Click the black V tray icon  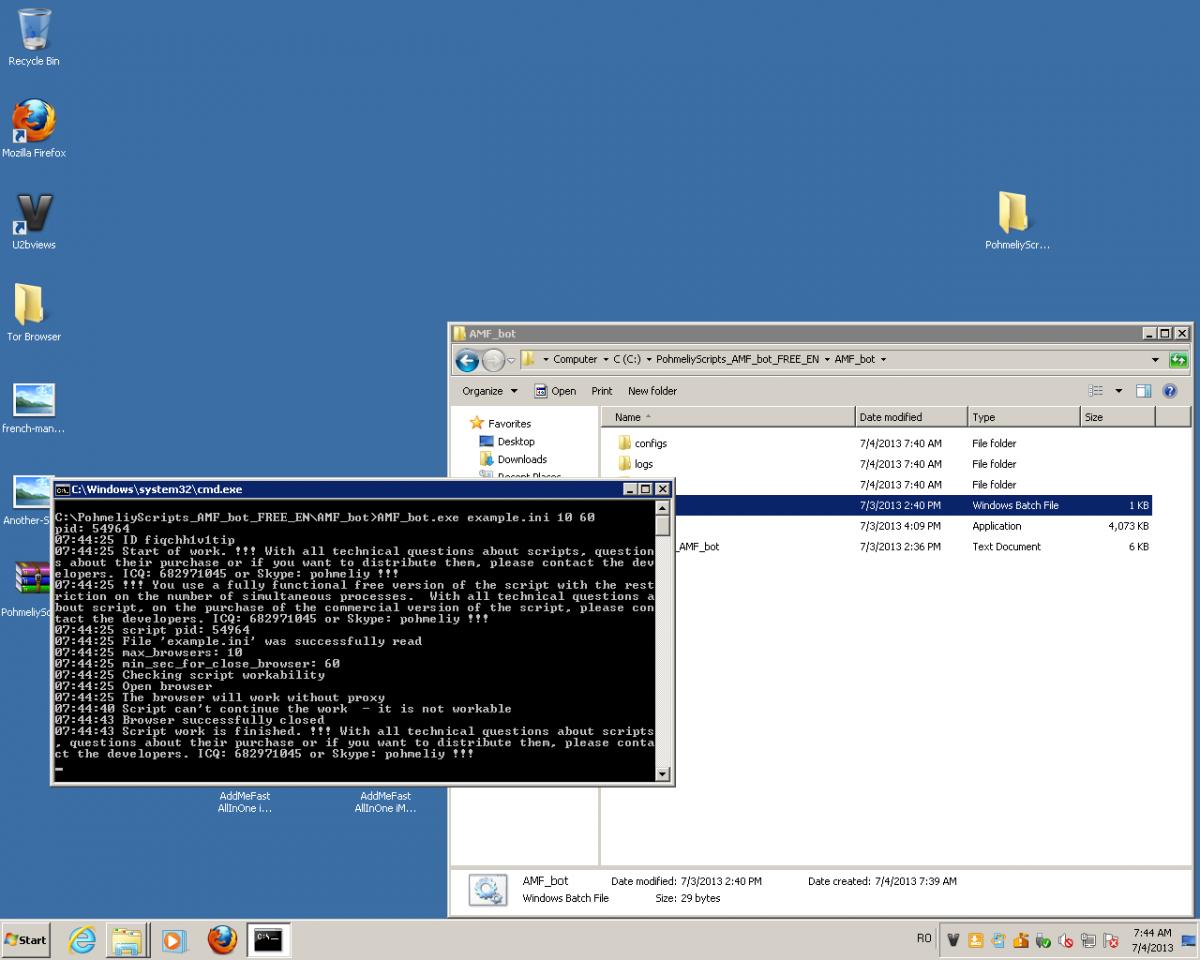coord(953,940)
